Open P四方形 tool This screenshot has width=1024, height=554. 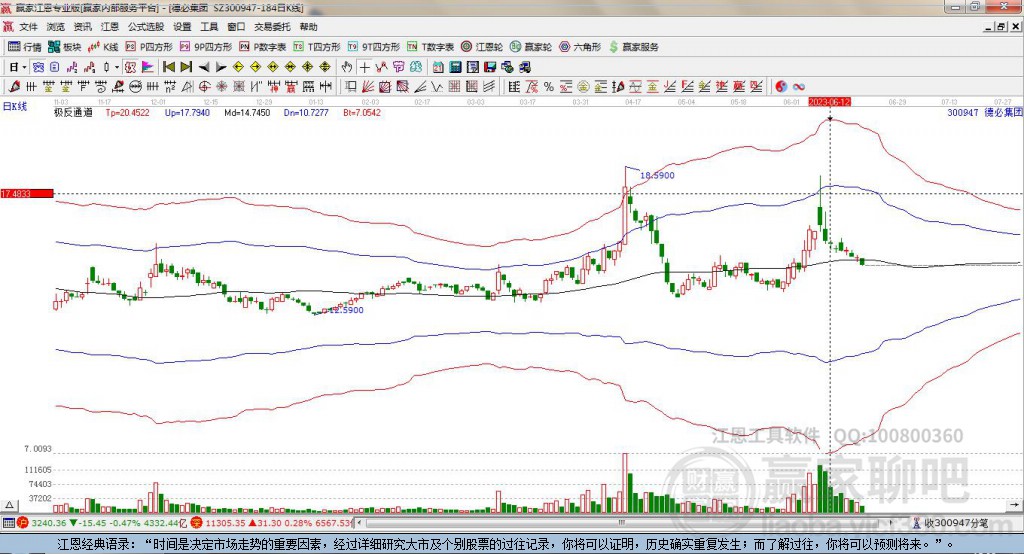point(149,47)
